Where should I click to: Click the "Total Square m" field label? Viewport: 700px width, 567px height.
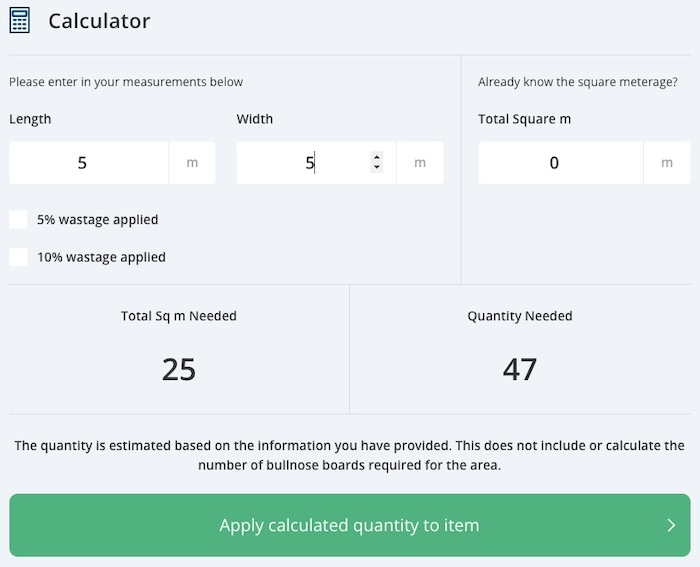click(x=524, y=119)
